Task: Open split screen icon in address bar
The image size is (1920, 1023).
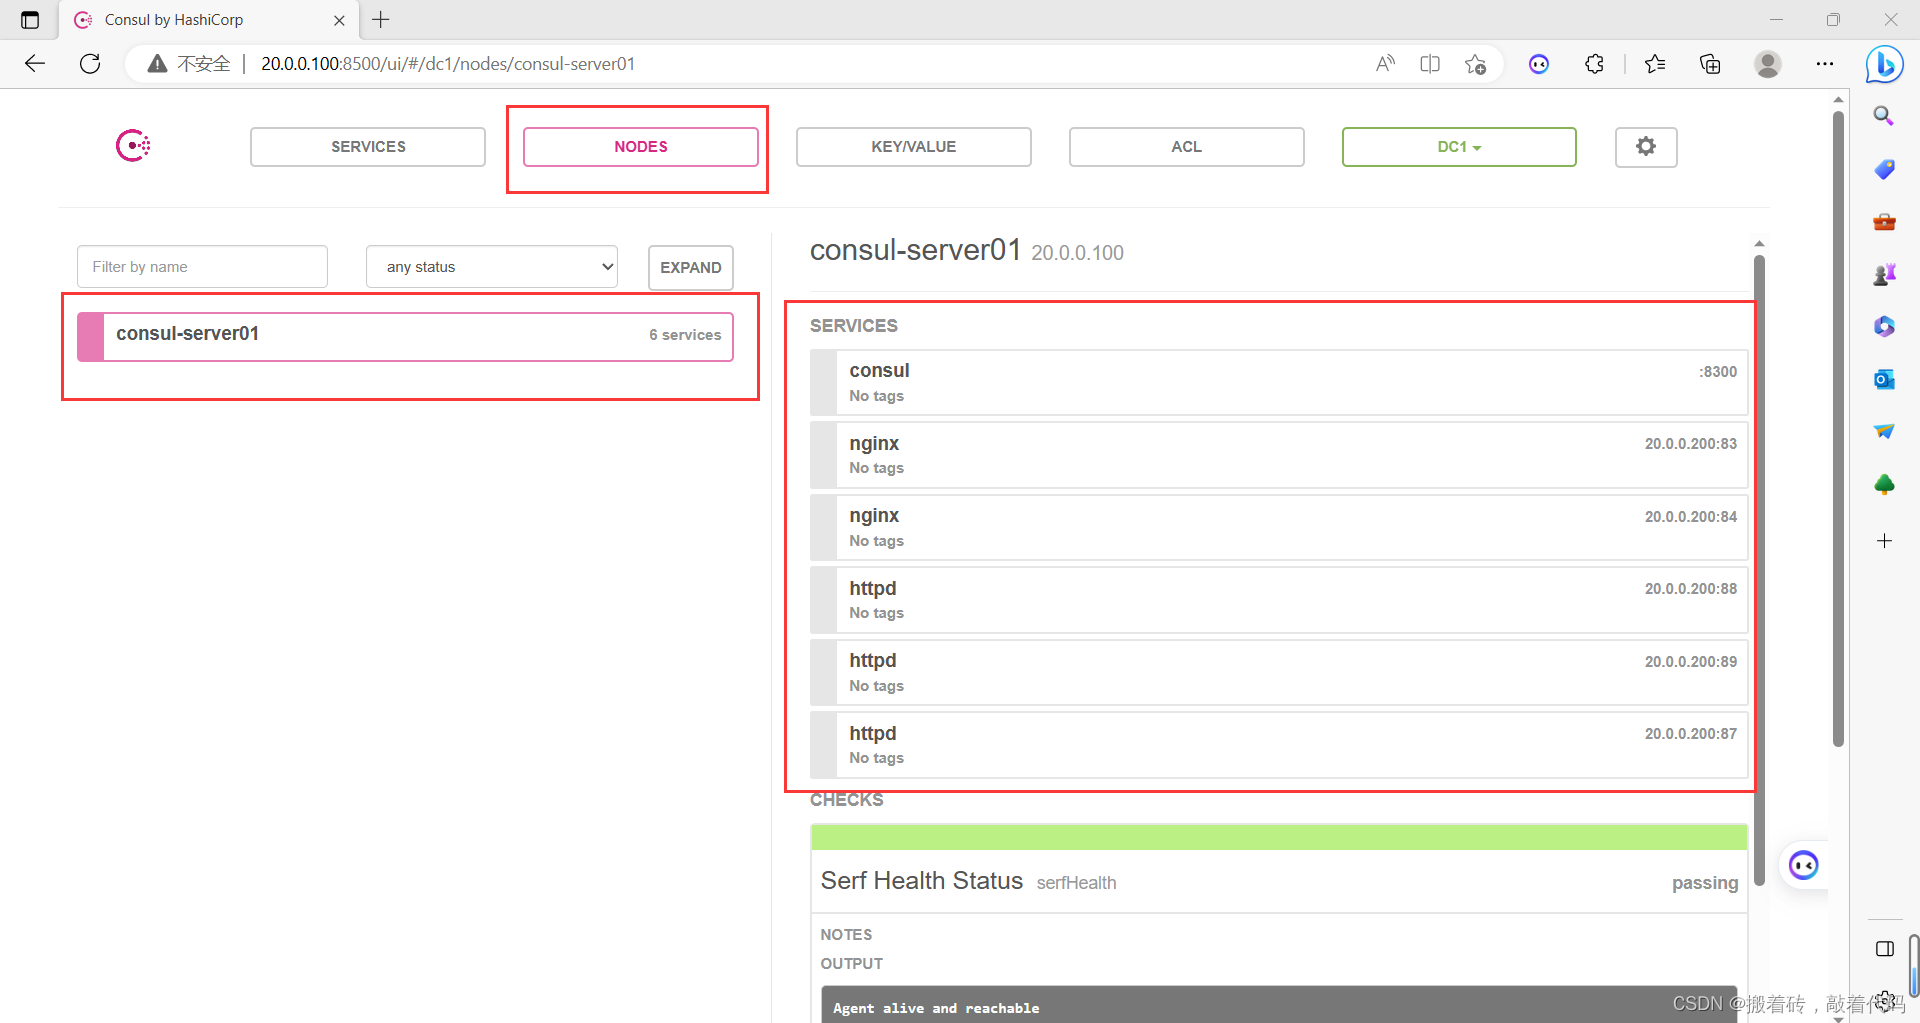Action: (1430, 64)
